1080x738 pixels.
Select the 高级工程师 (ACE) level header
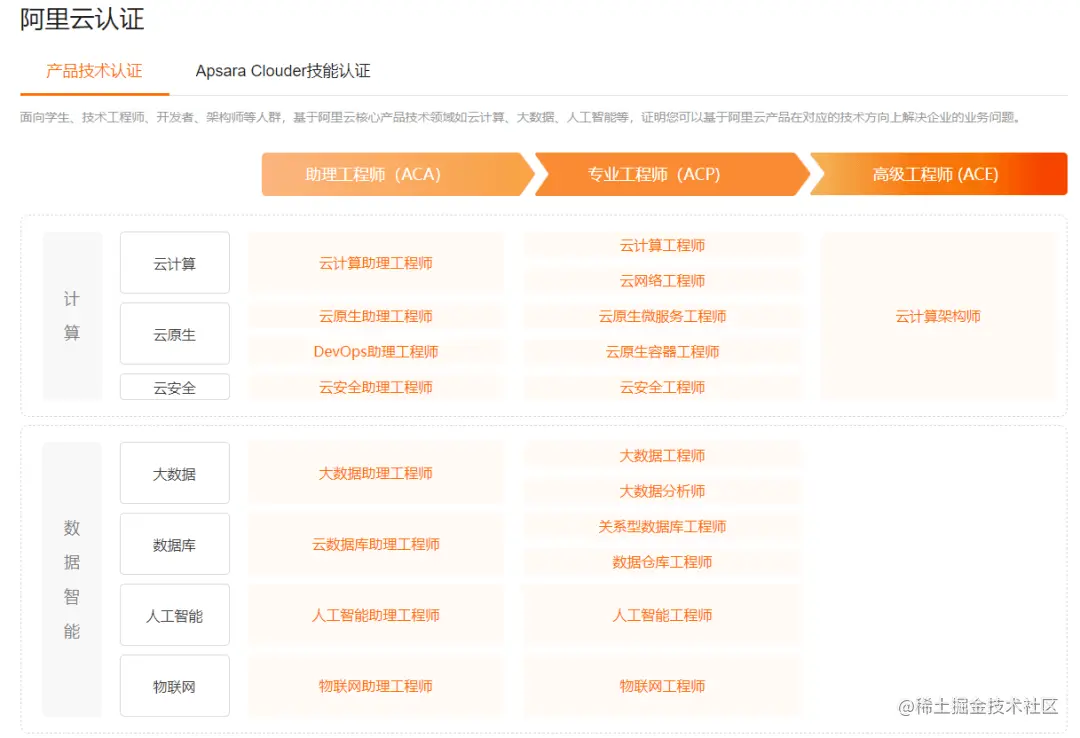[x=935, y=174]
